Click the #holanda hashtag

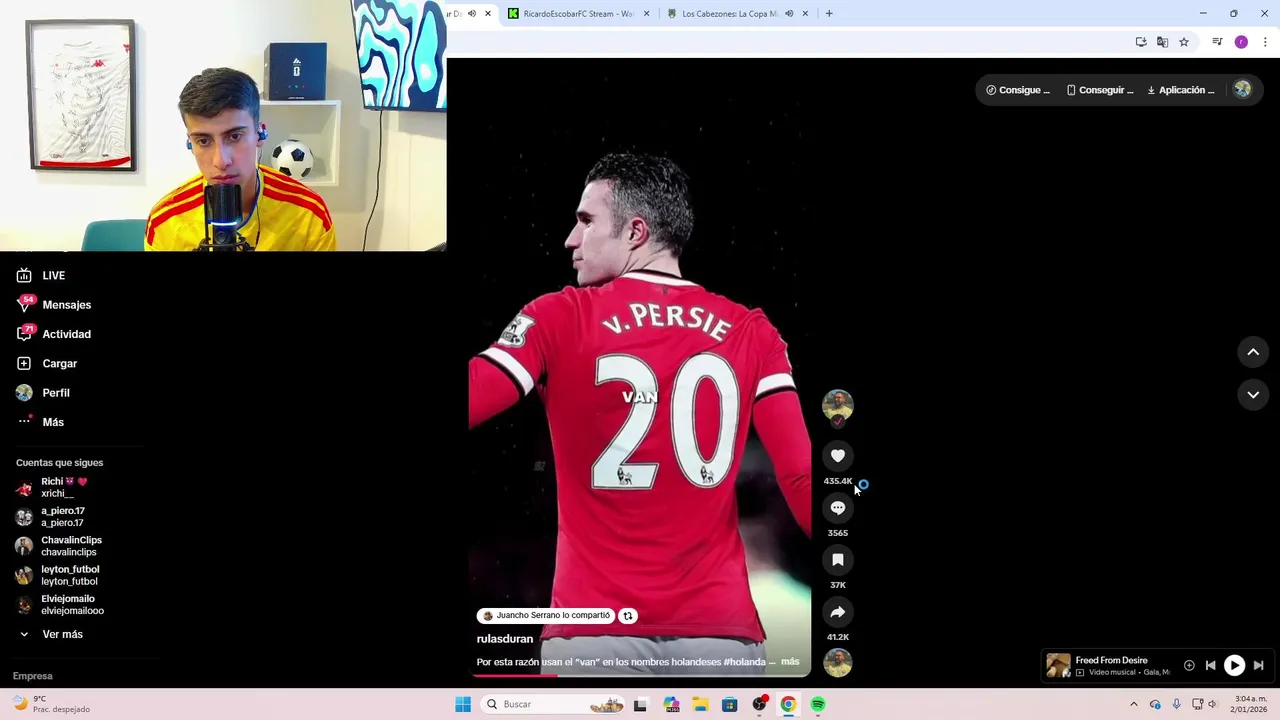pos(743,662)
